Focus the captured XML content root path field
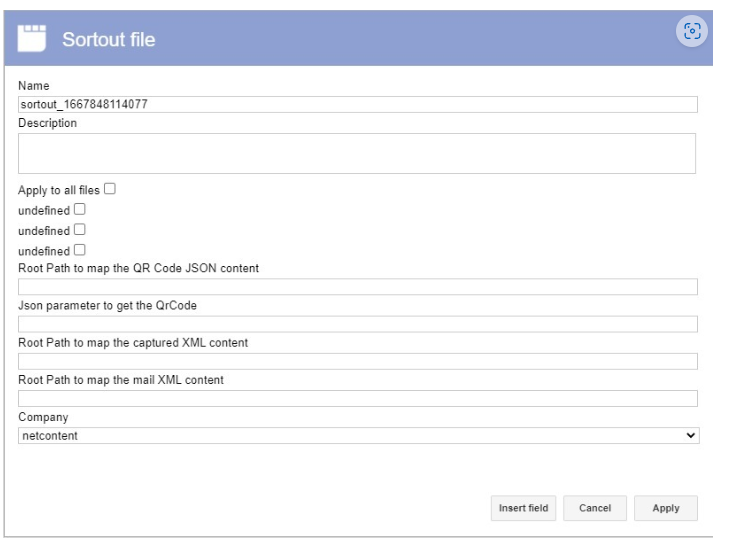The image size is (729, 543). (x=358, y=361)
